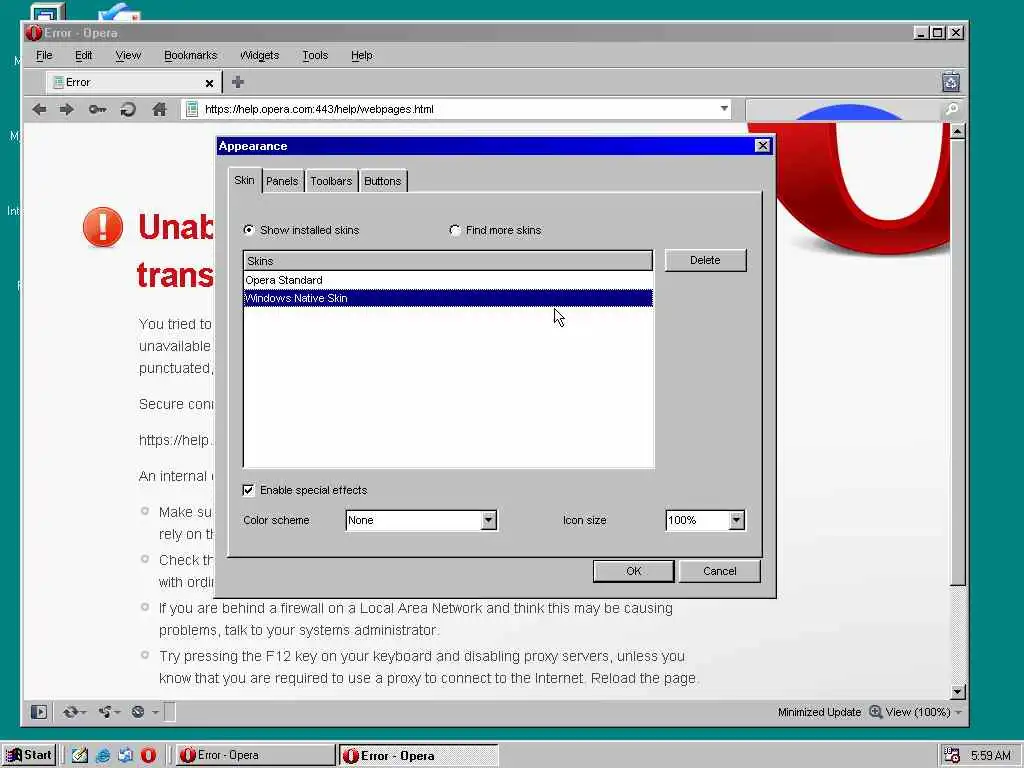
Task: Toggle Enable special effects checkbox
Action: pyautogui.click(x=249, y=490)
